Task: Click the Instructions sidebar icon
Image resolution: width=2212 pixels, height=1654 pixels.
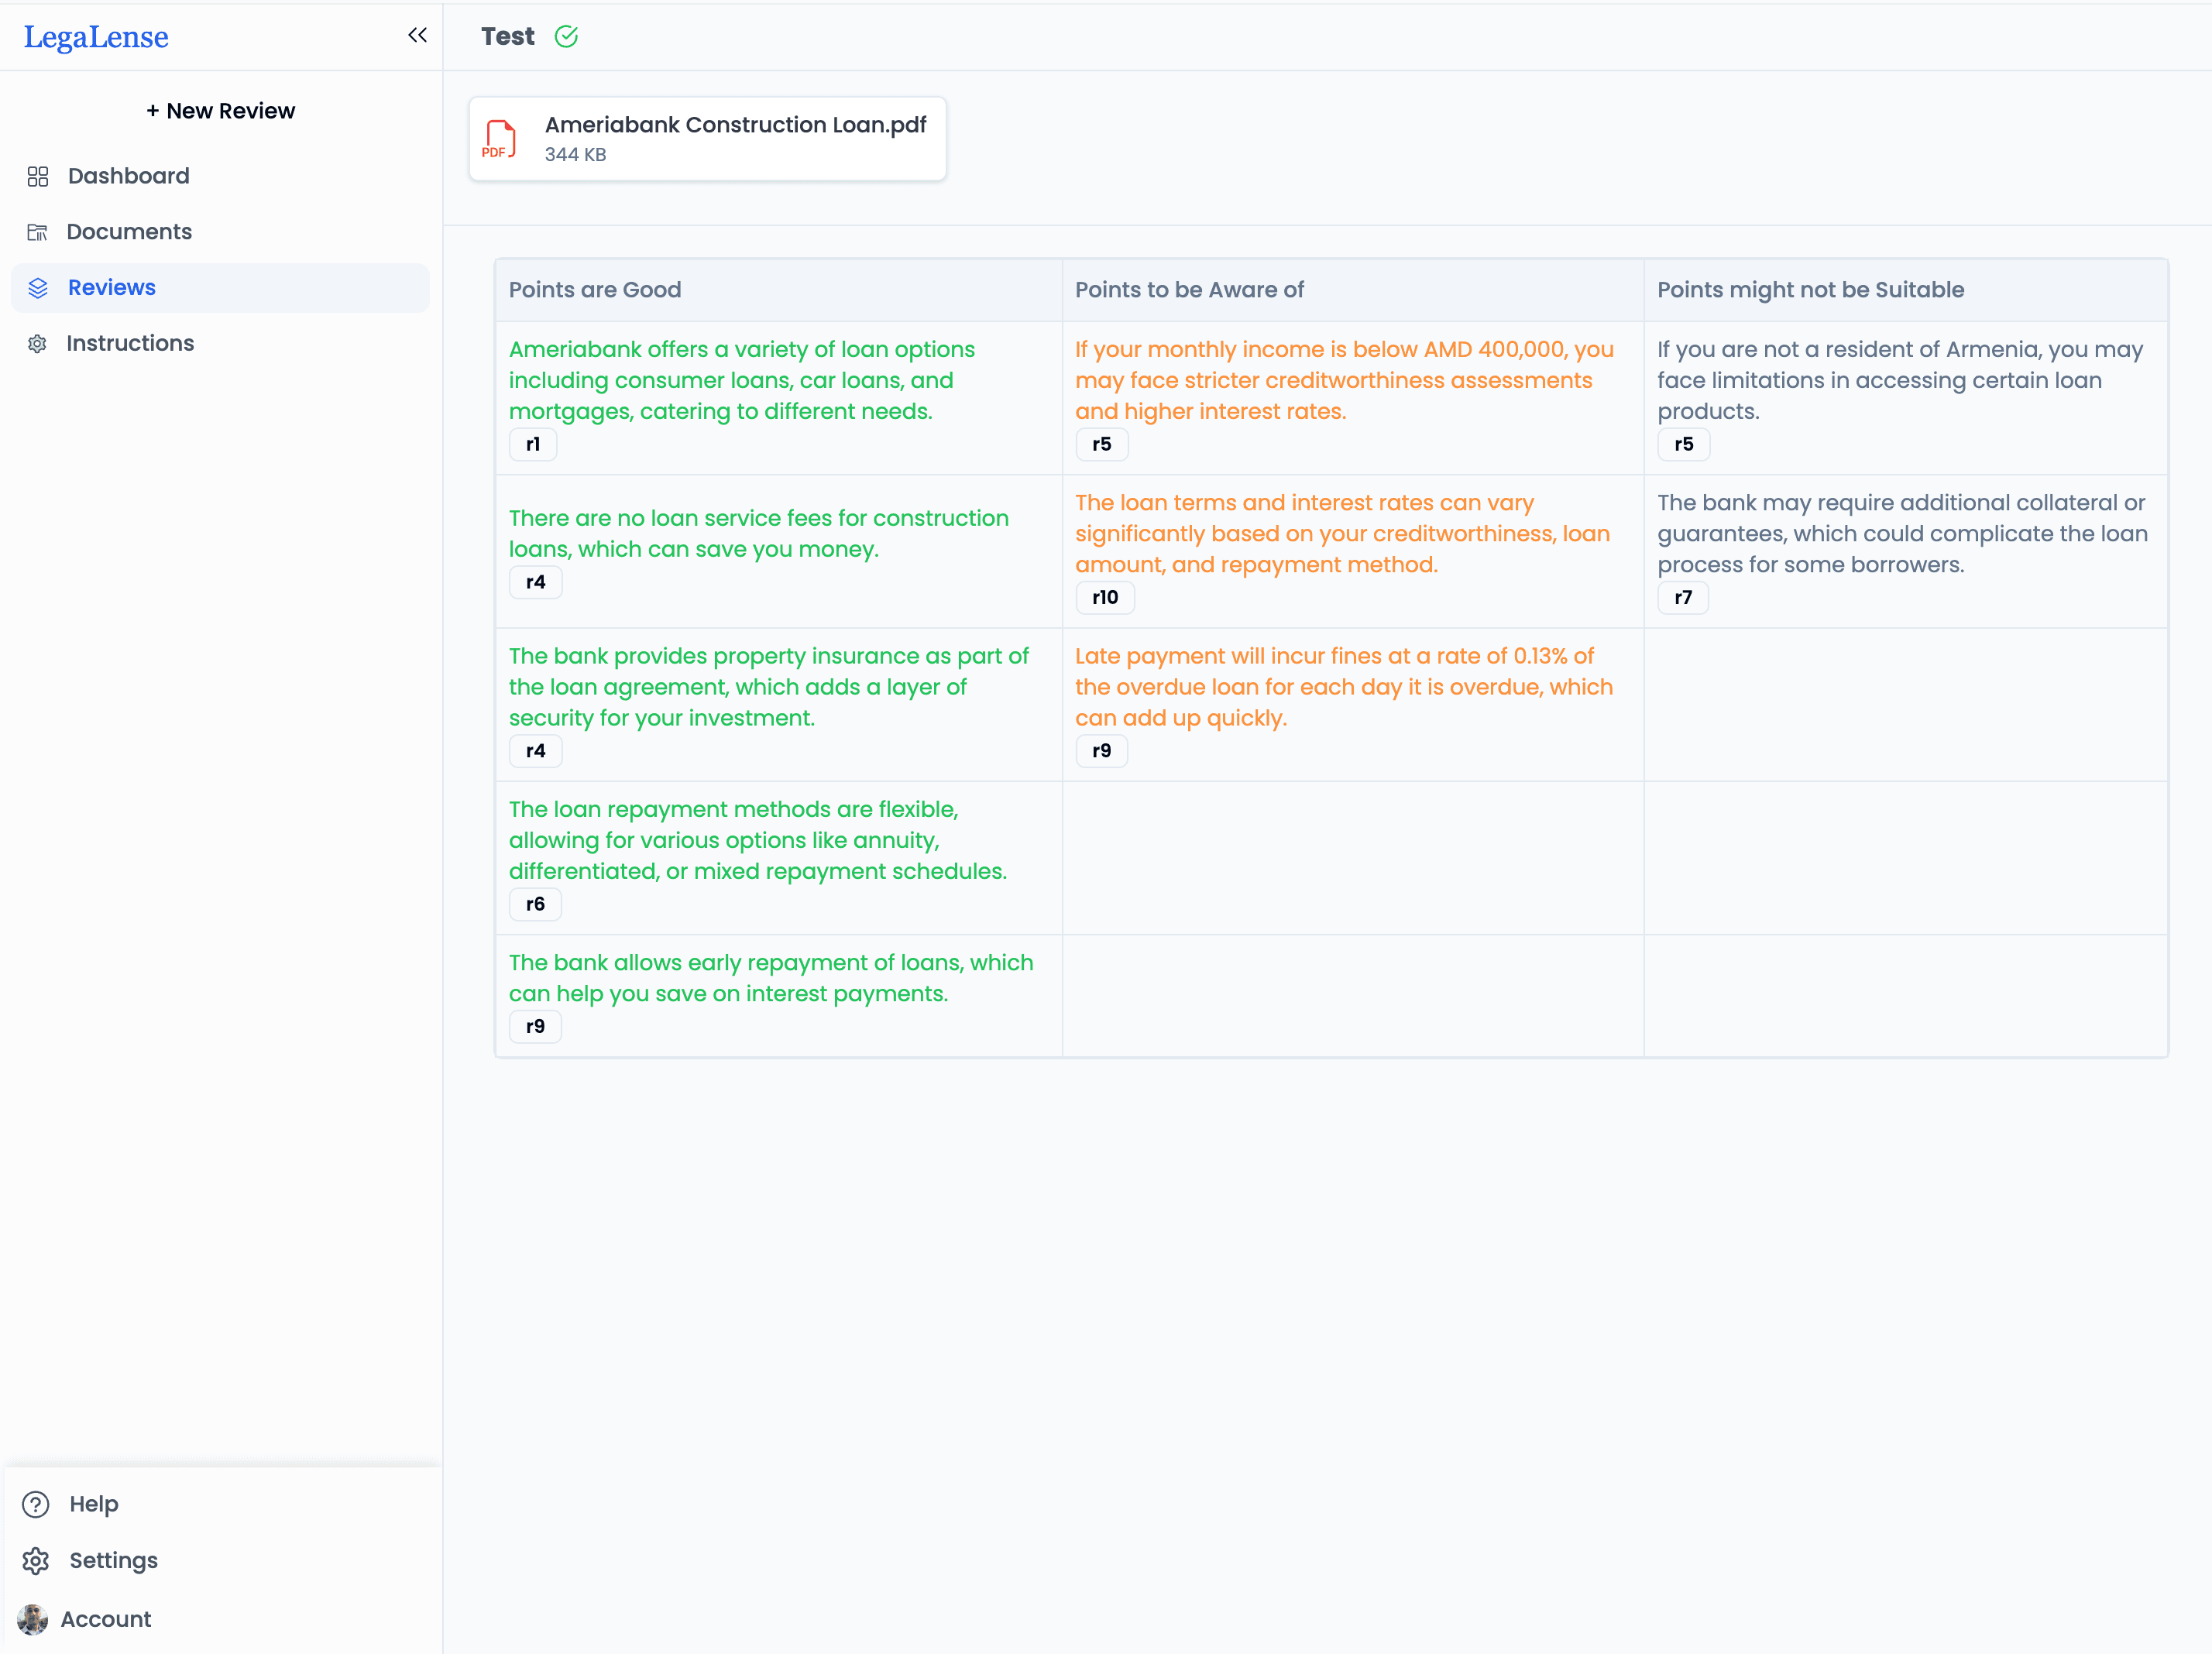Action: 38,344
